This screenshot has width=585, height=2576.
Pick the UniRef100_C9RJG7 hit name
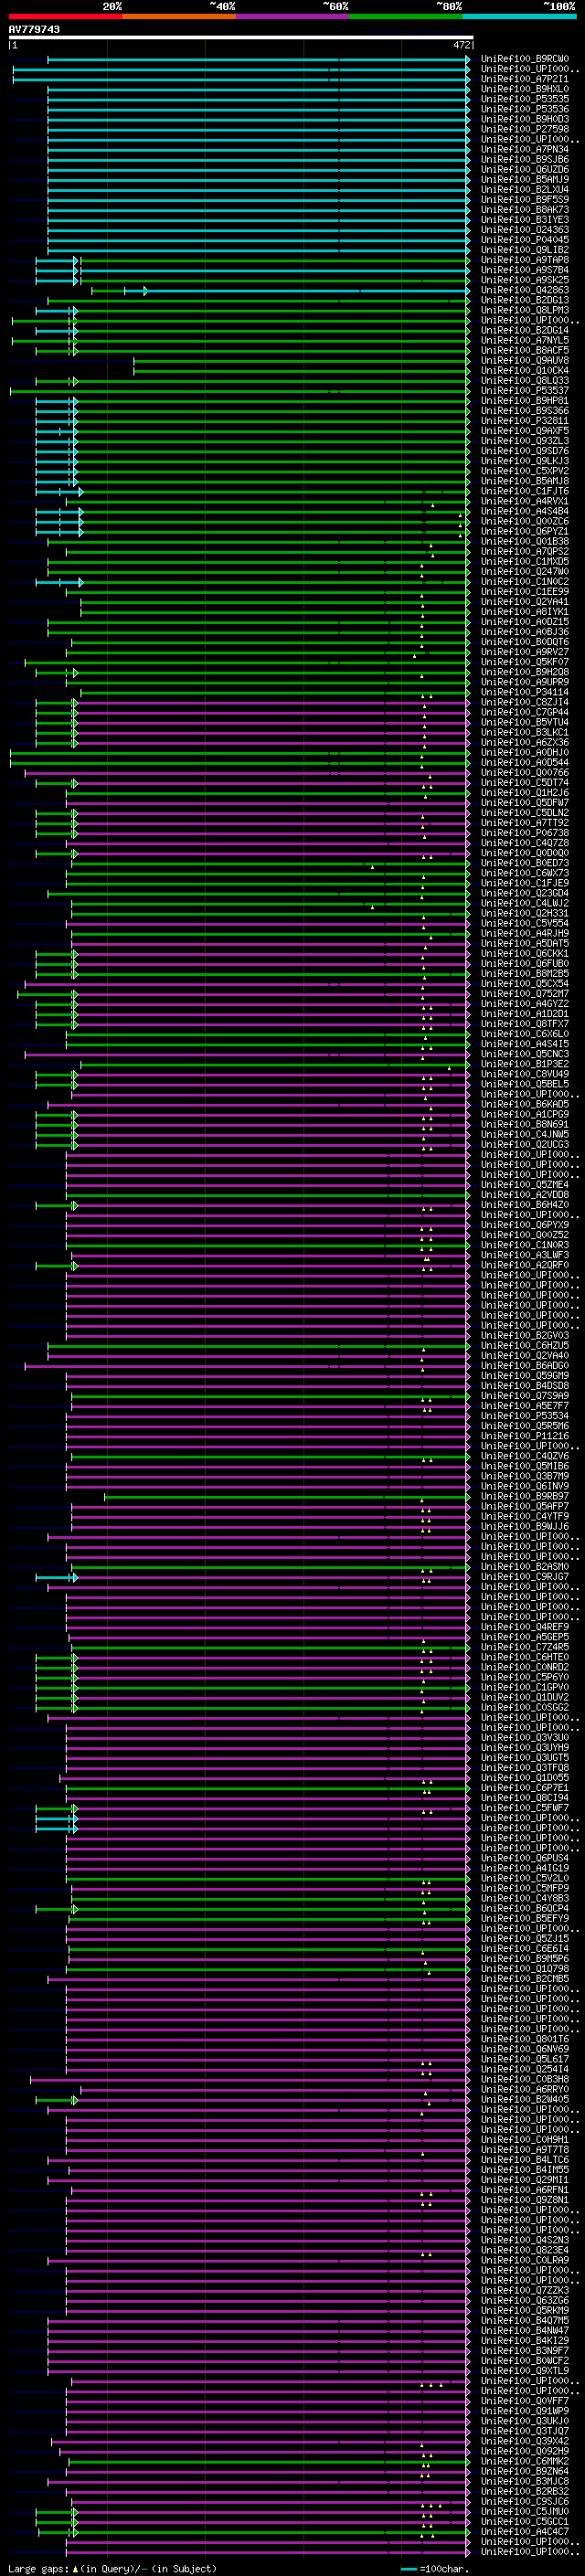coord(525,1577)
